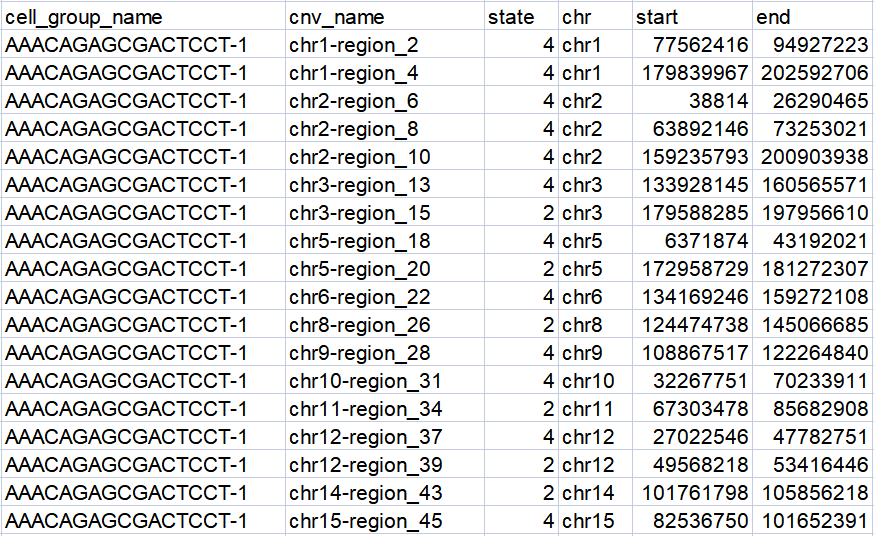Select end value 200903938
The image size is (874, 536).
(813, 156)
